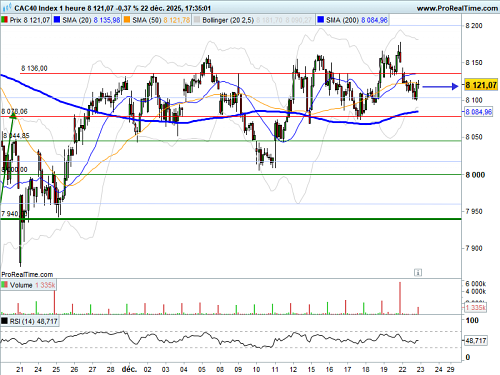Click the SMA (50) orange legend swatch
The image size is (500, 375).
coord(127,20)
